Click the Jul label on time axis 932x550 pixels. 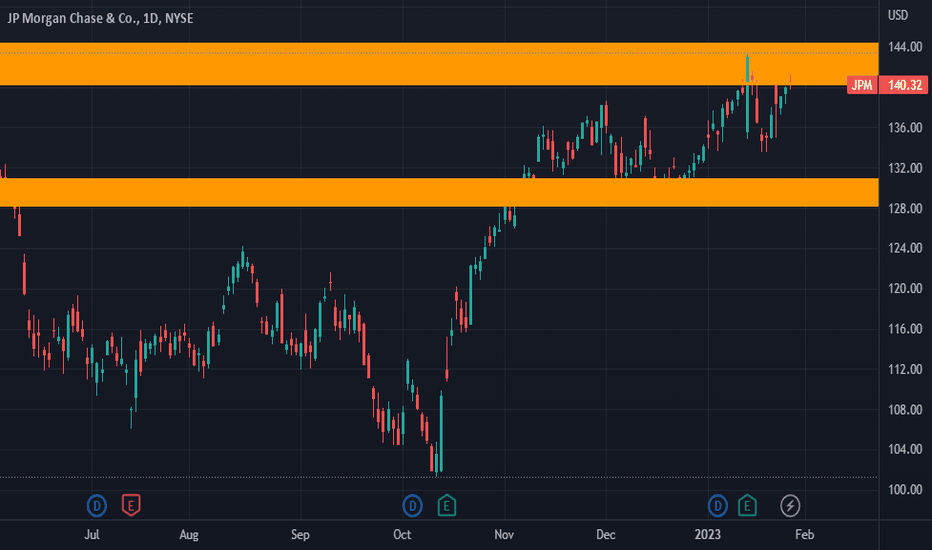pyautogui.click(x=92, y=535)
